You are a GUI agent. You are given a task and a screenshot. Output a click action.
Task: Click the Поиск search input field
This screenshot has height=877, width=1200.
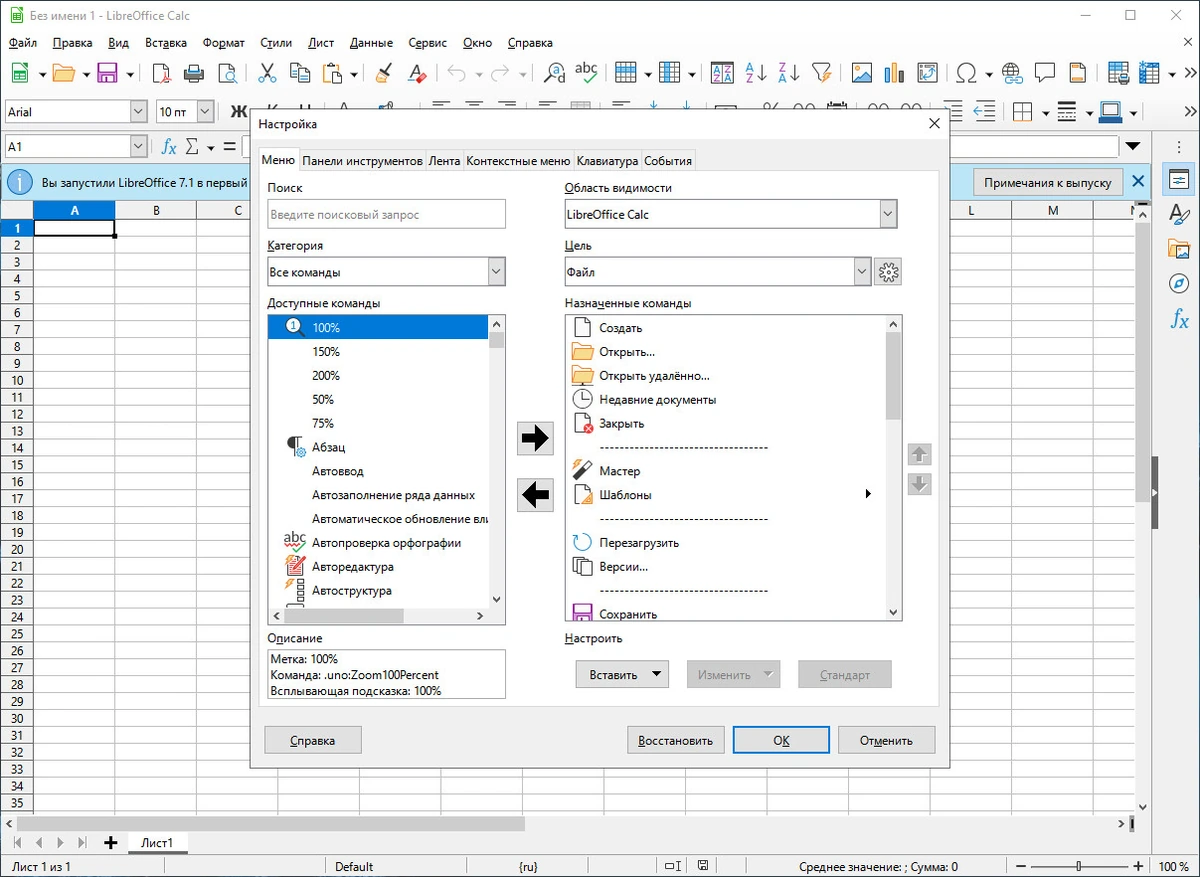[x=386, y=214]
